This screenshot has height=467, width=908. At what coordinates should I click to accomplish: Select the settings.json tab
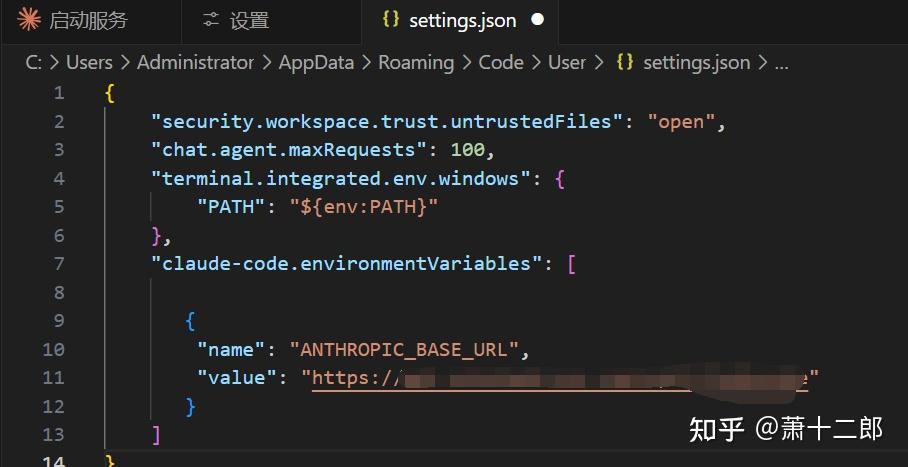pos(460,21)
